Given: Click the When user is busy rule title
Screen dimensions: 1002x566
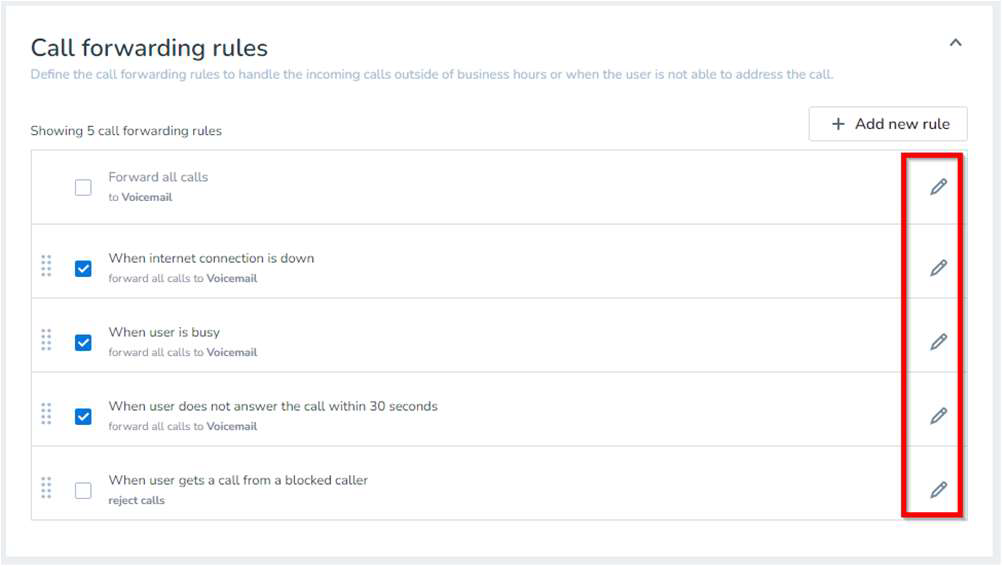Looking at the screenshot, I should pos(164,332).
